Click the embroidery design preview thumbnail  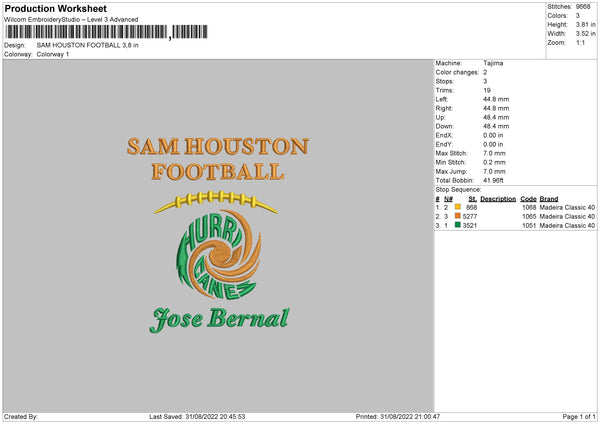click(x=218, y=236)
